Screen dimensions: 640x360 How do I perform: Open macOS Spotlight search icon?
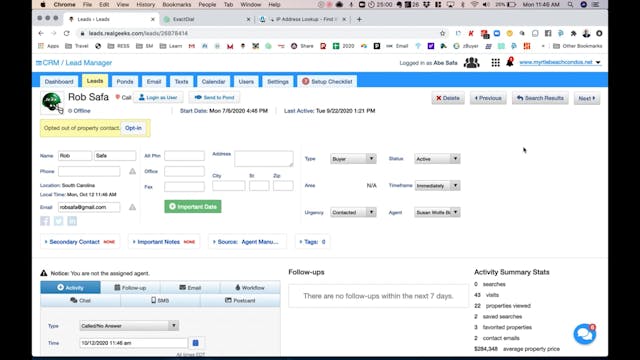click(570, 4)
